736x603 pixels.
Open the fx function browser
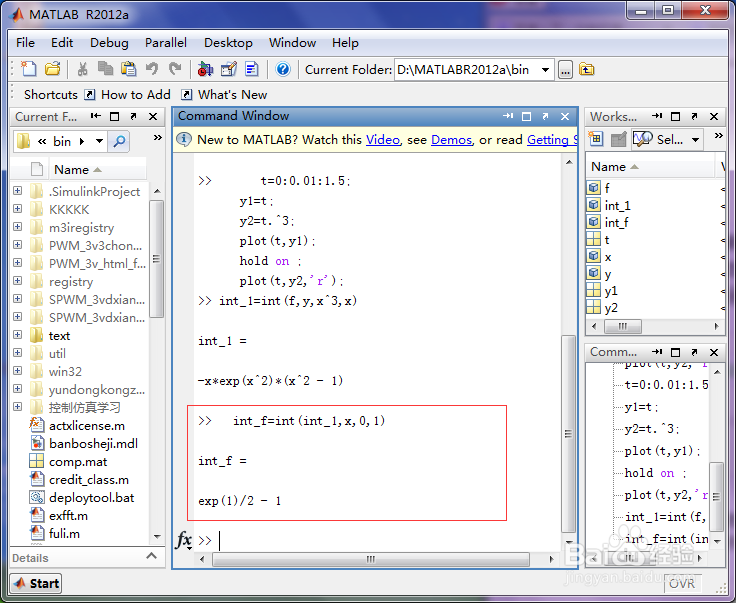pos(184,540)
